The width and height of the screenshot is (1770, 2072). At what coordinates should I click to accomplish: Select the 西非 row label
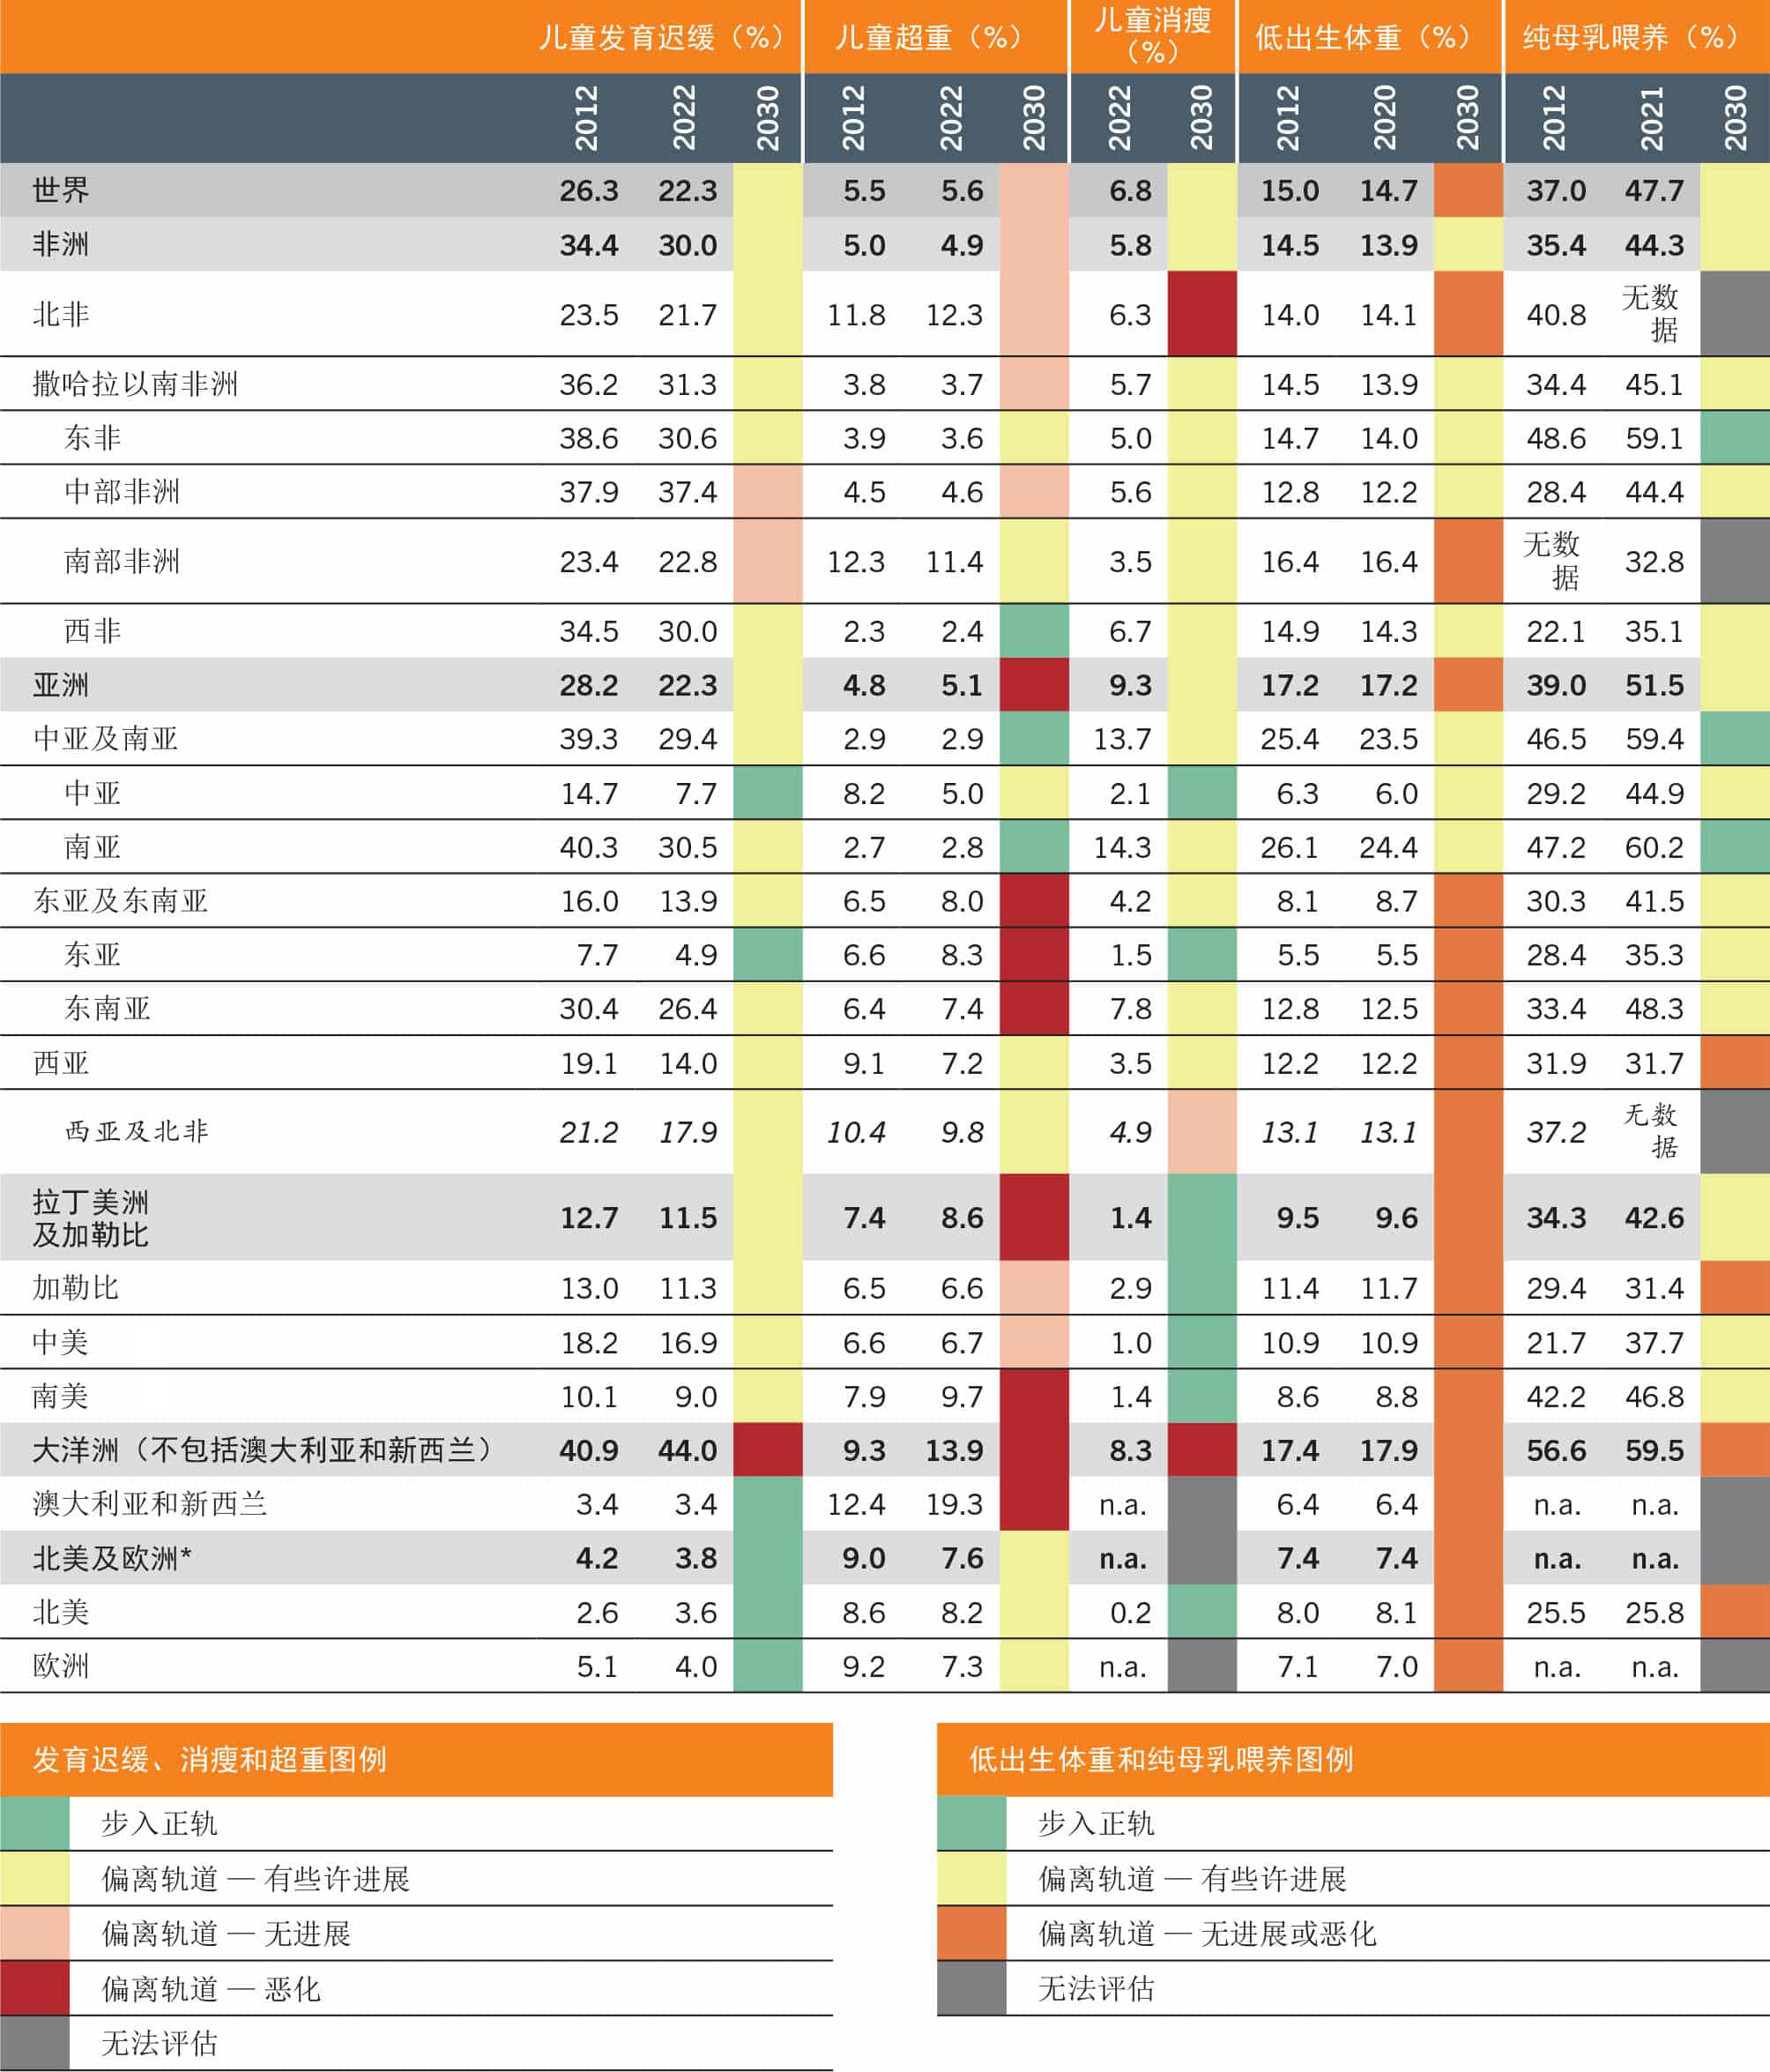[92, 631]
